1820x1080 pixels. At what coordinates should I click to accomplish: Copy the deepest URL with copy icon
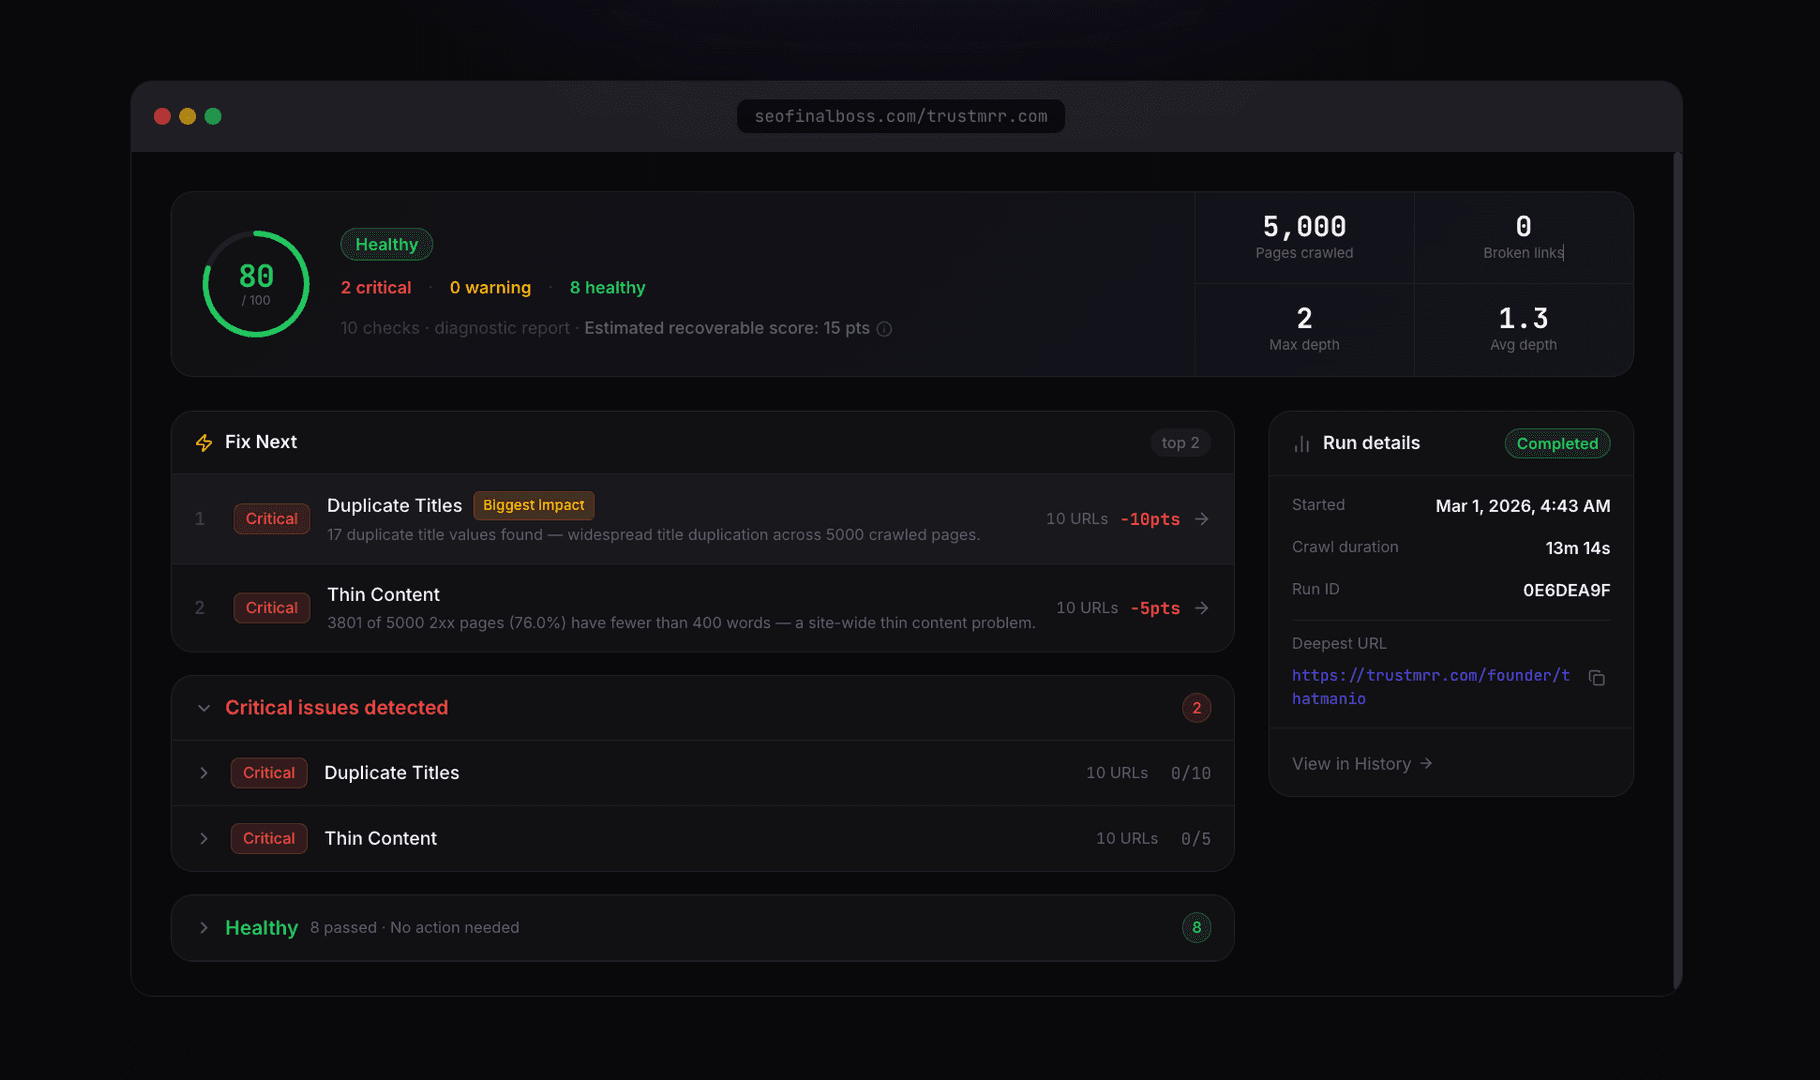1597,678
